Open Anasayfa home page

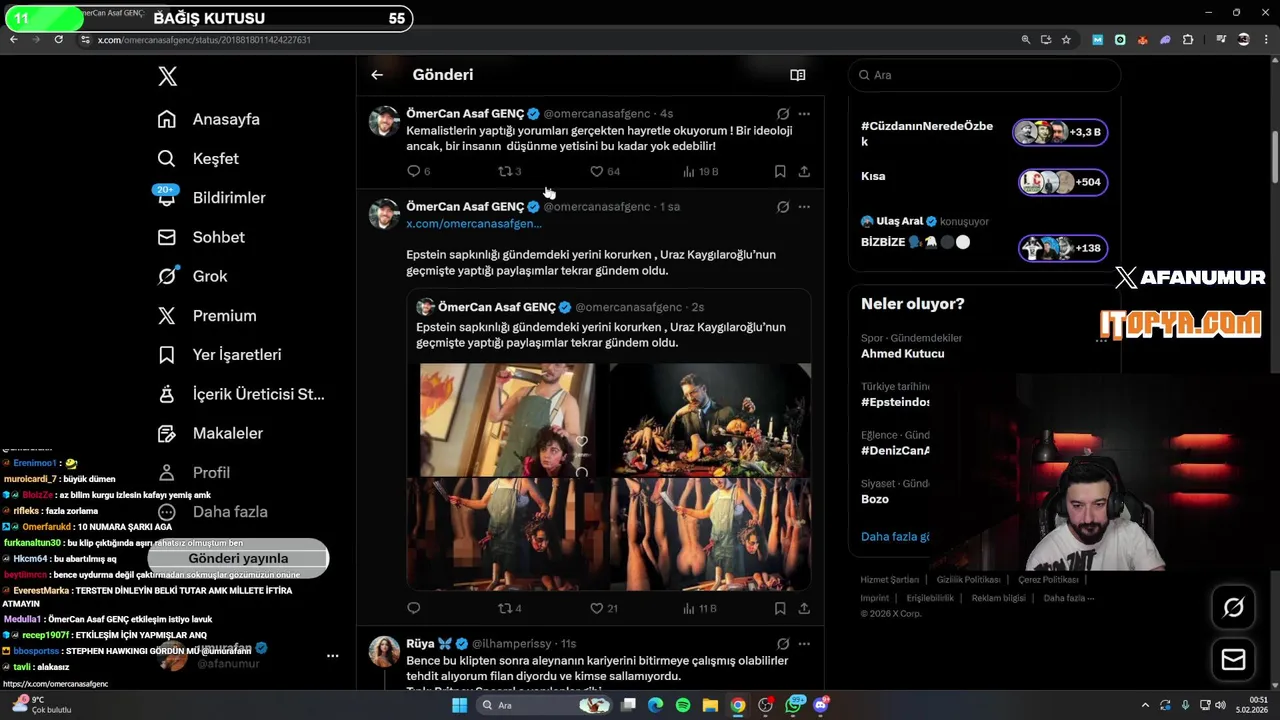click(x=208, y=119)
